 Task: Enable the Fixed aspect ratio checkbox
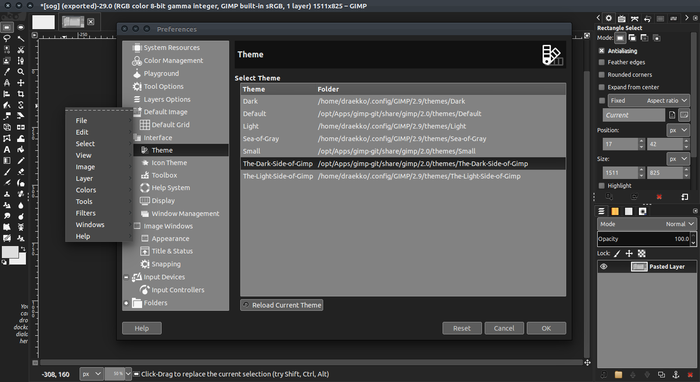pos(602,100)
